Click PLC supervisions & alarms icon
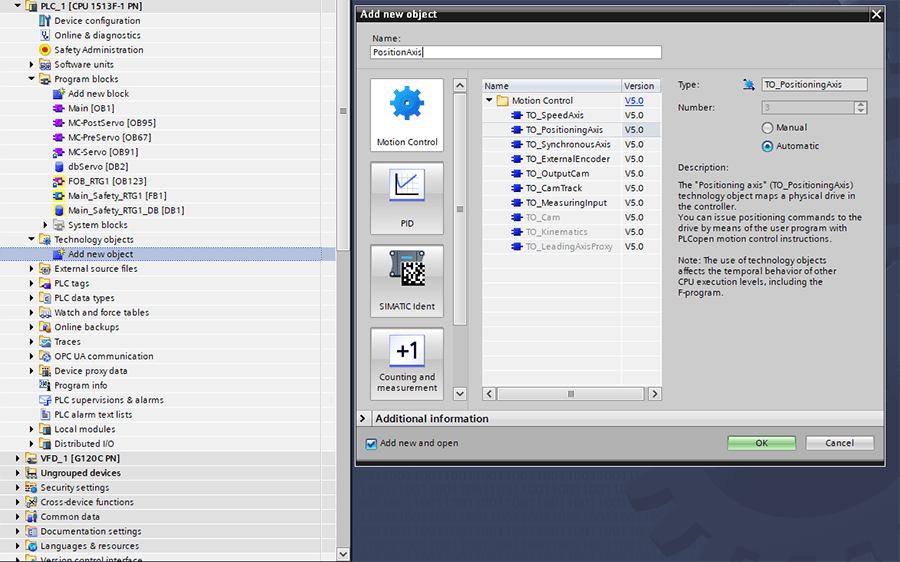Image resolution: width=900 pixels, height=562 pixels. click(45, 400)
